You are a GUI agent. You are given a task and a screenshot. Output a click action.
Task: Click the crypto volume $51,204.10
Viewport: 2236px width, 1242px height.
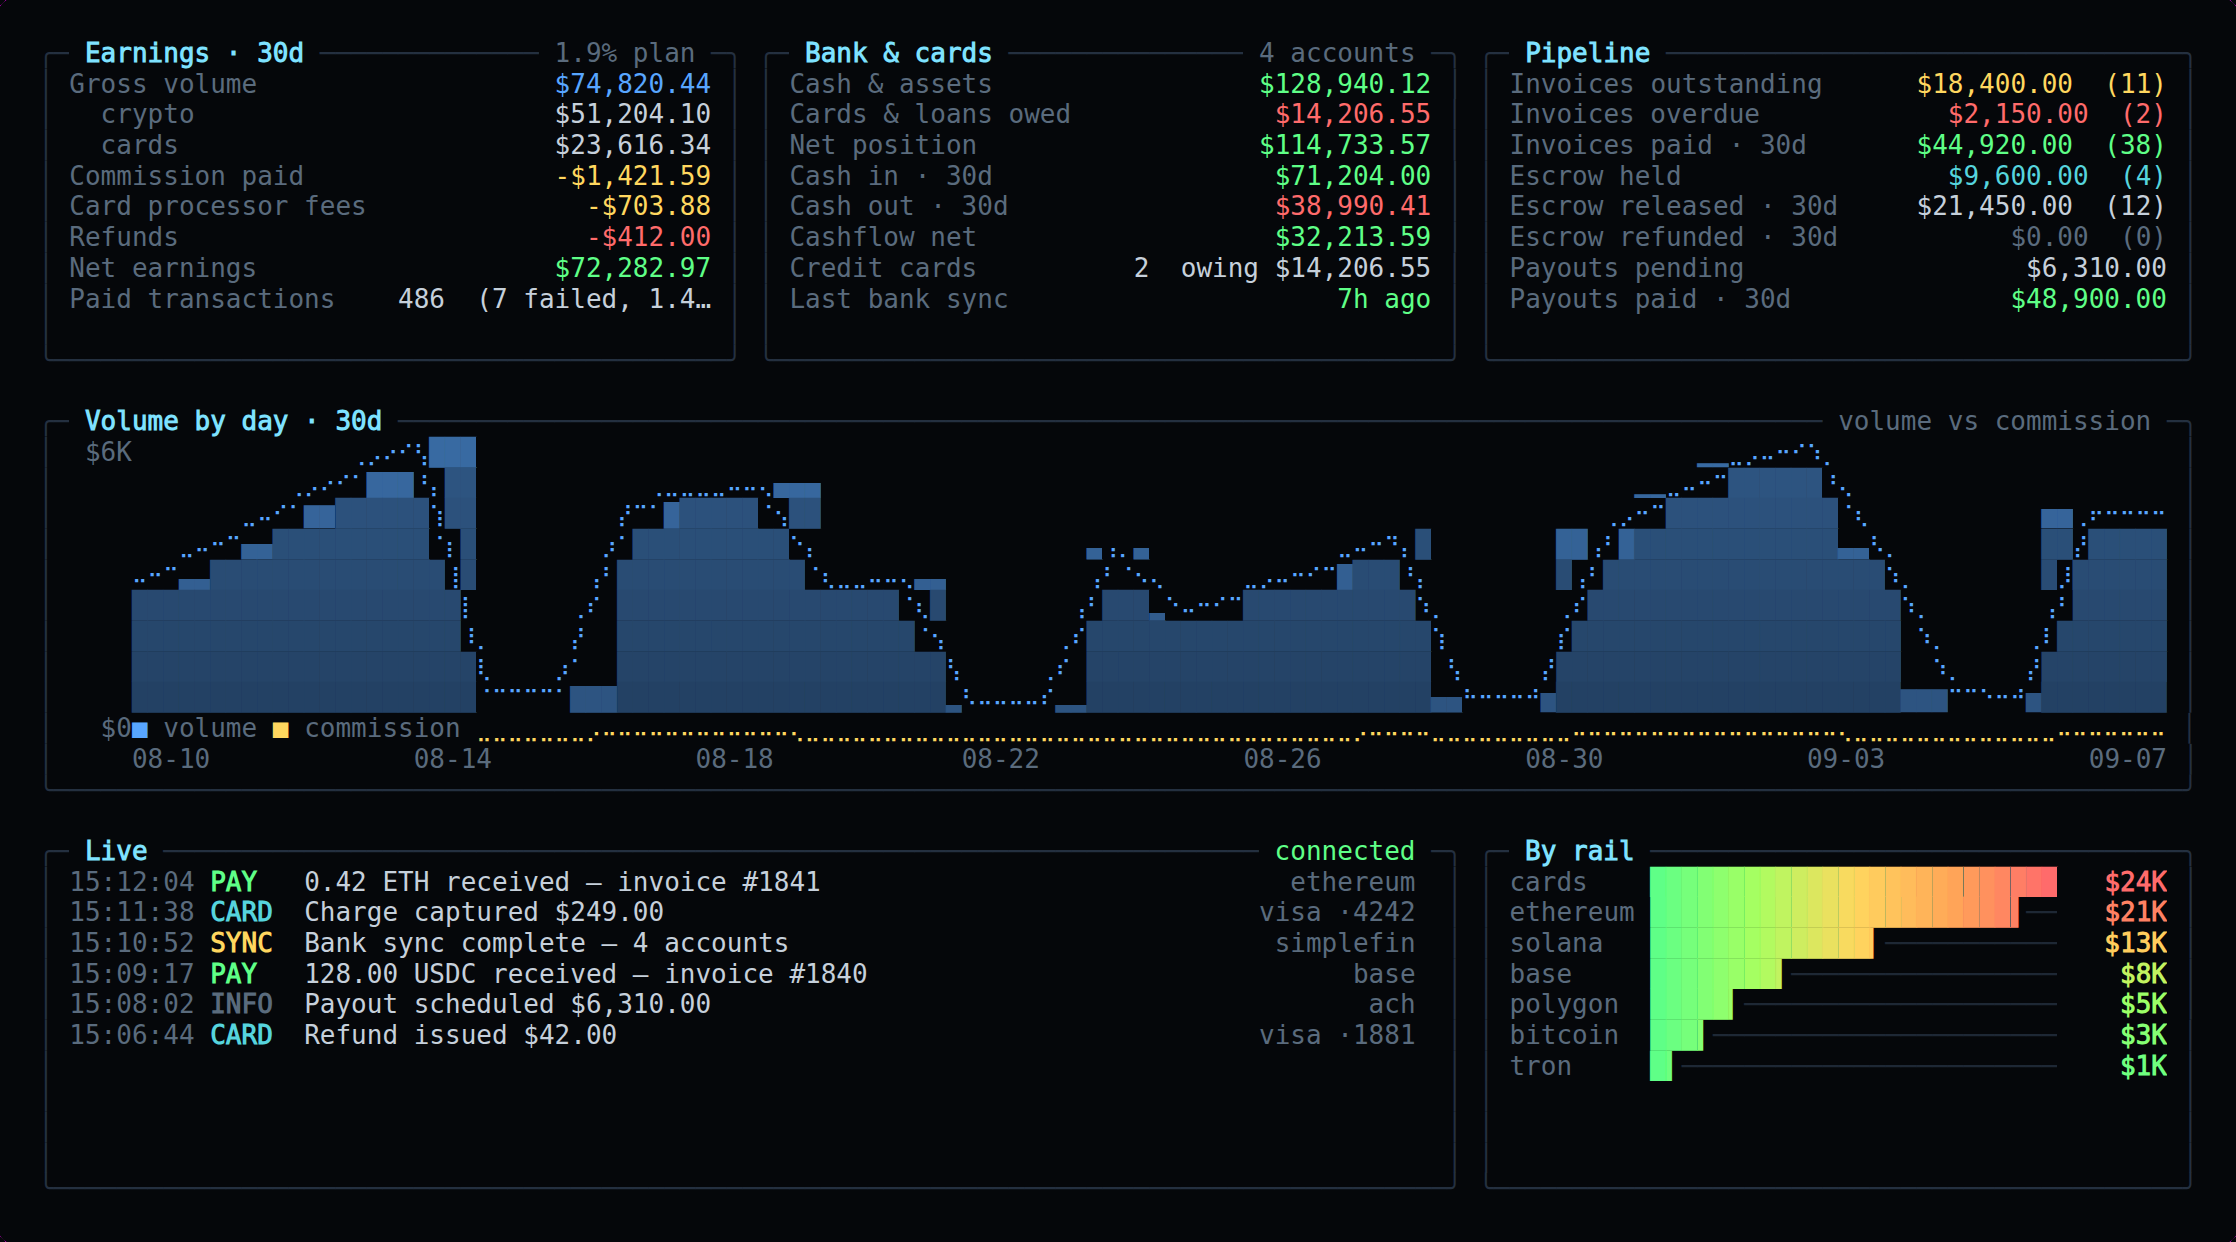(633, 114)
